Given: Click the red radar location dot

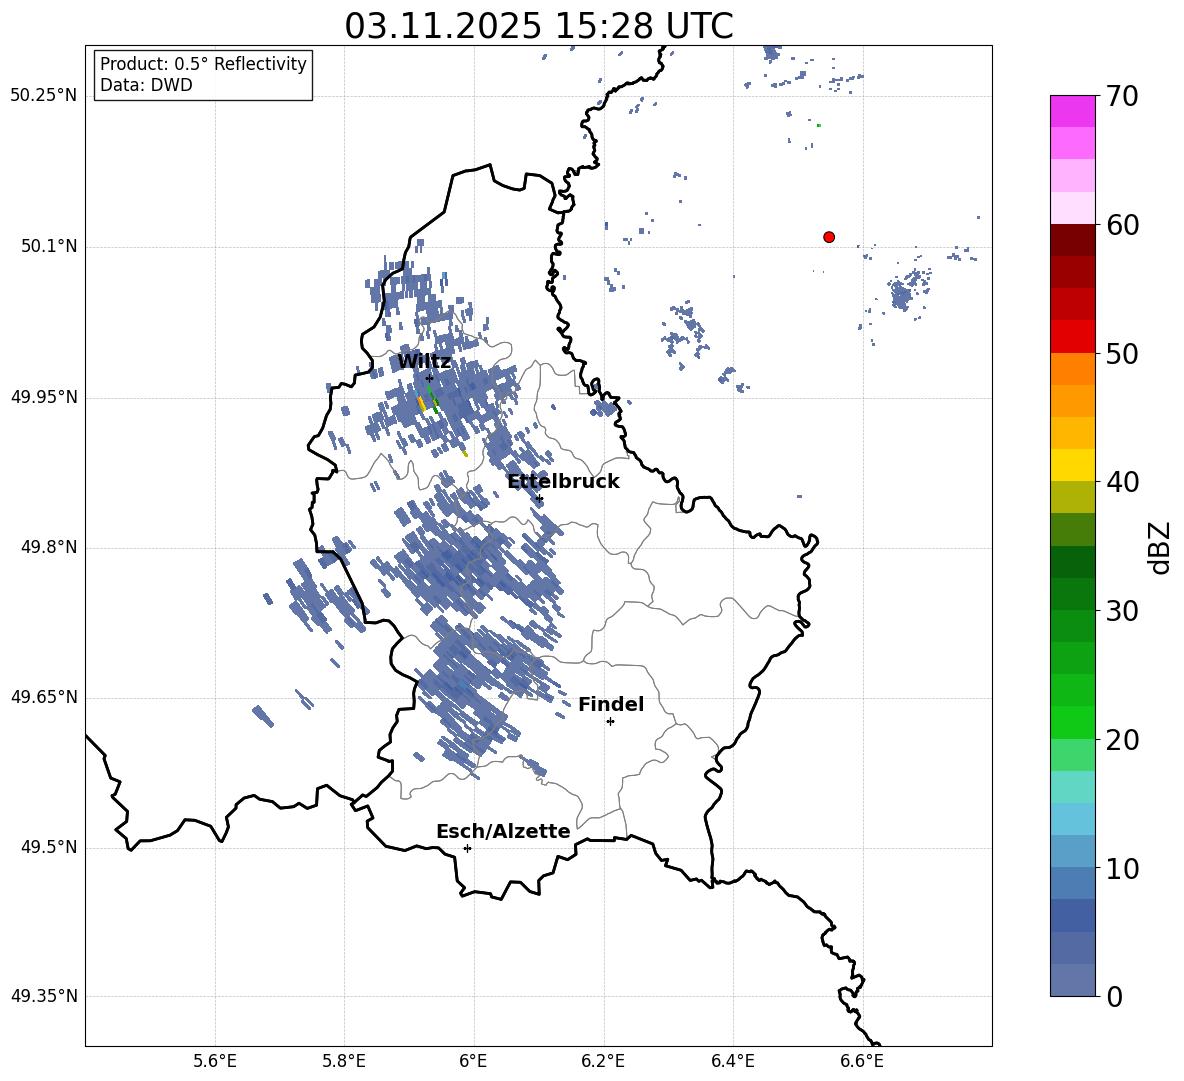Looking at the screenshot, I should pyautogui.click(x=828, y=237).
